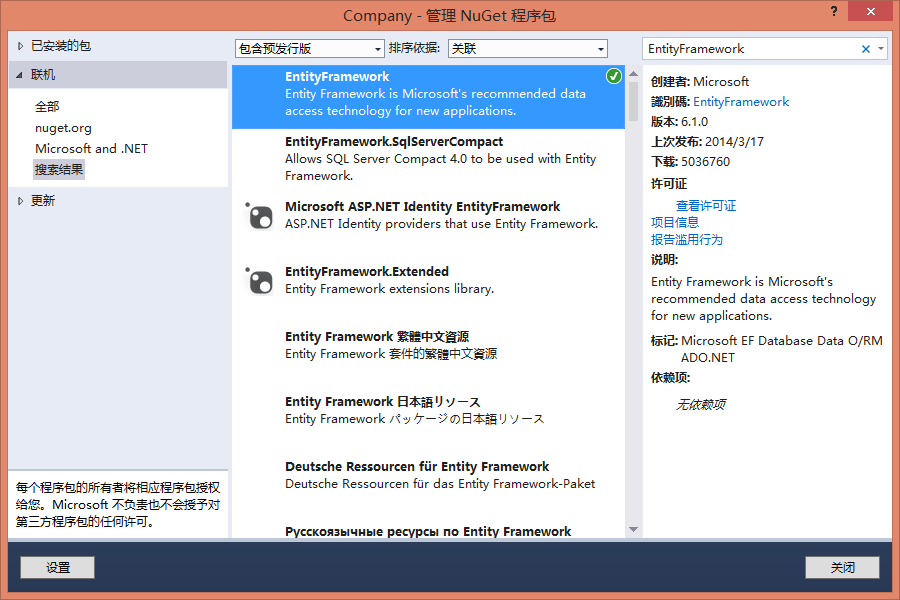Select the EntityFramework.Extended package title

(x=367, y=272)
